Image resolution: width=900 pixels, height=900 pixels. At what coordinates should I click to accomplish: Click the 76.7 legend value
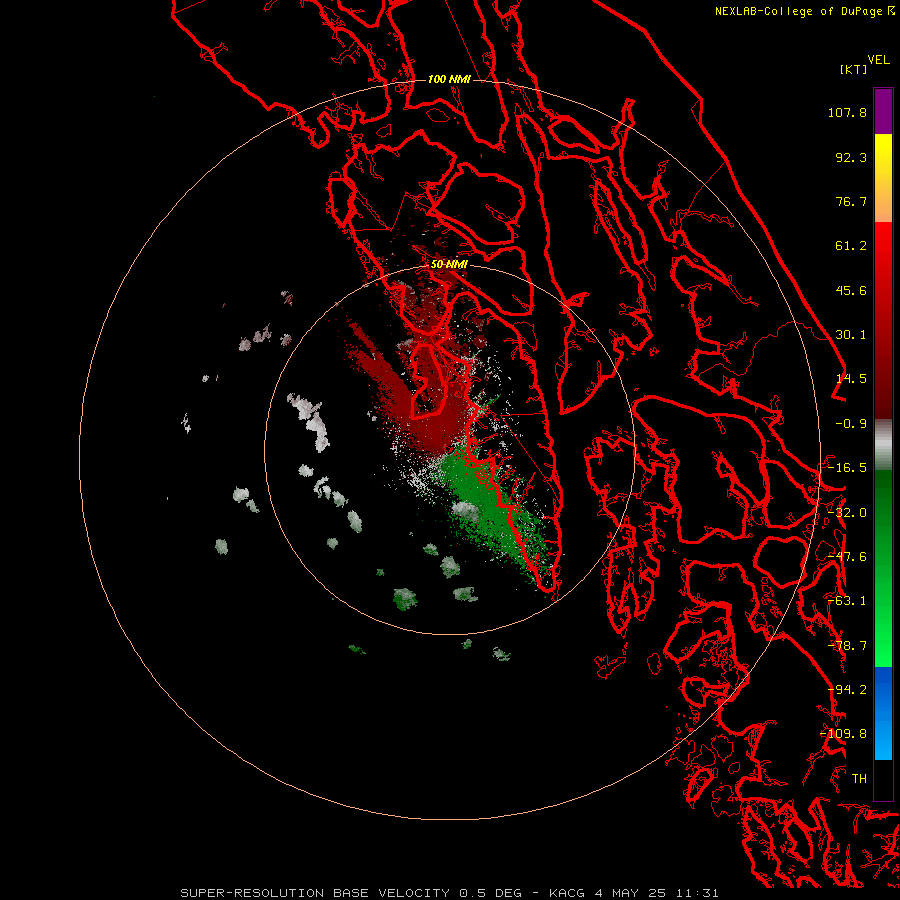[851, 201]
